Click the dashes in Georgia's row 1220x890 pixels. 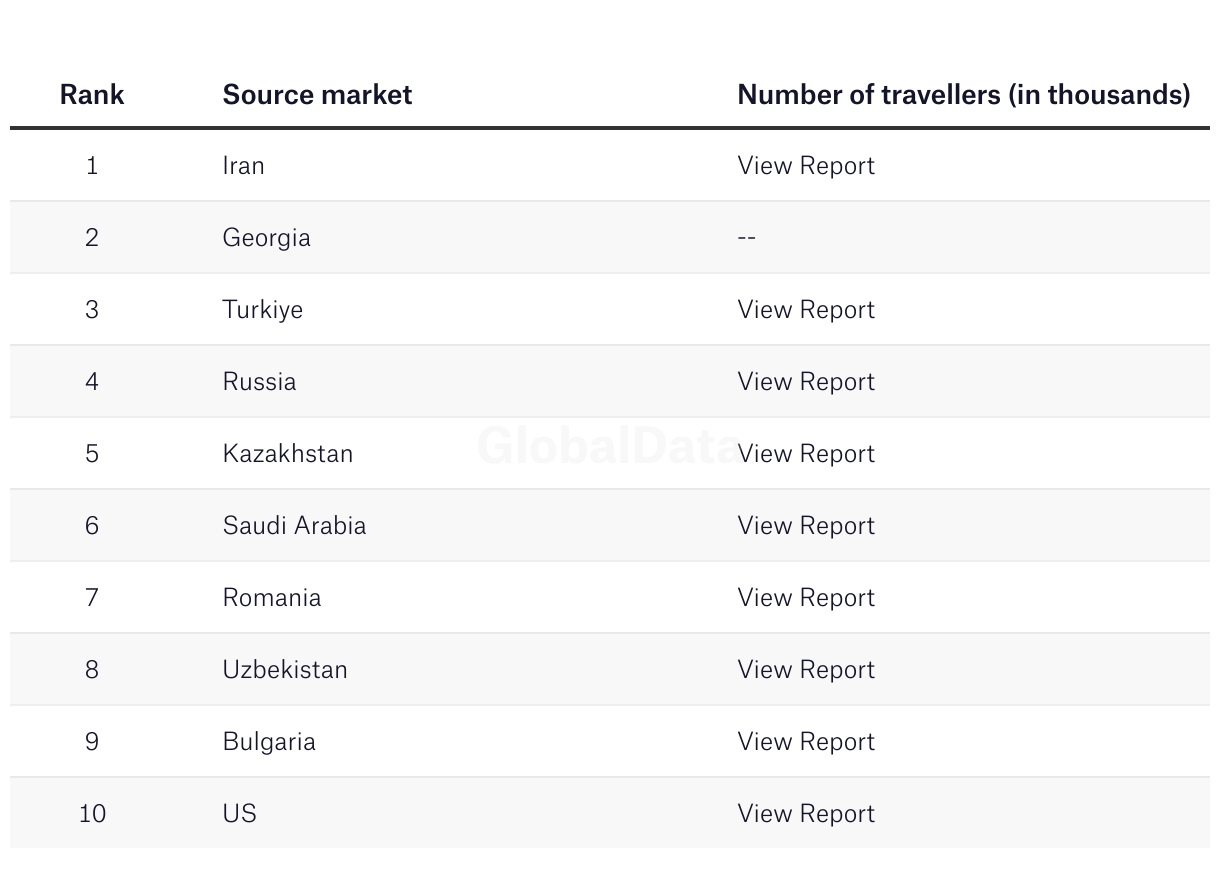747,238
